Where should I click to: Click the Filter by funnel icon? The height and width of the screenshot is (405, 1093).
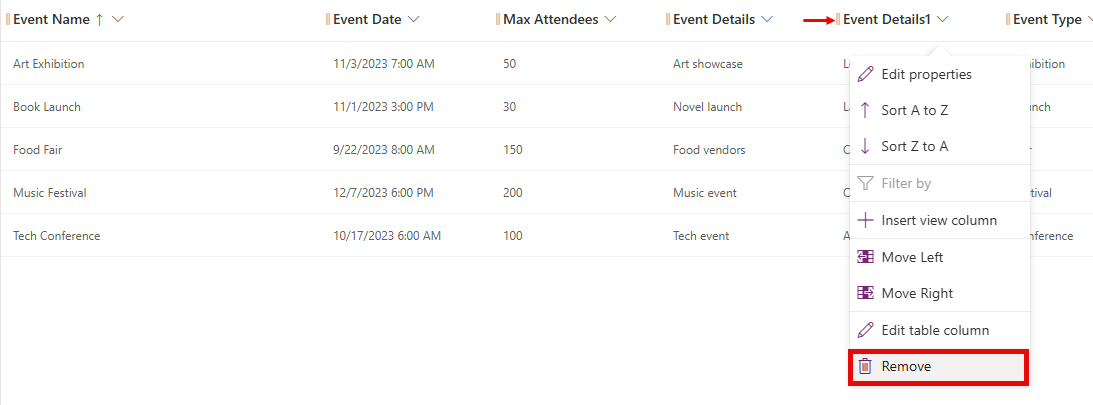[865, 183]
